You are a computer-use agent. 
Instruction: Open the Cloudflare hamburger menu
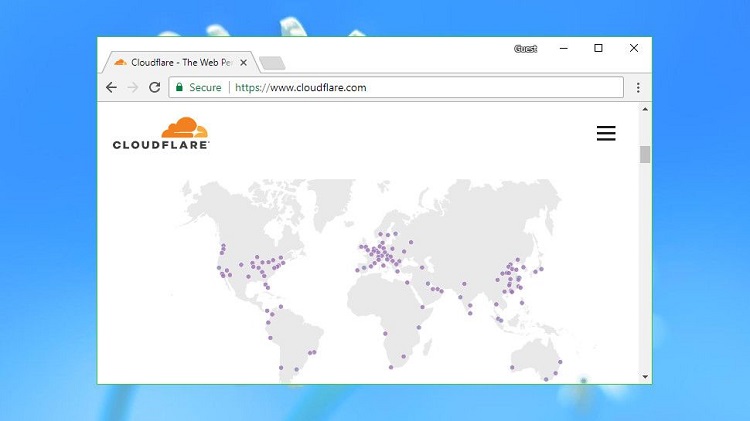(606, 133)
